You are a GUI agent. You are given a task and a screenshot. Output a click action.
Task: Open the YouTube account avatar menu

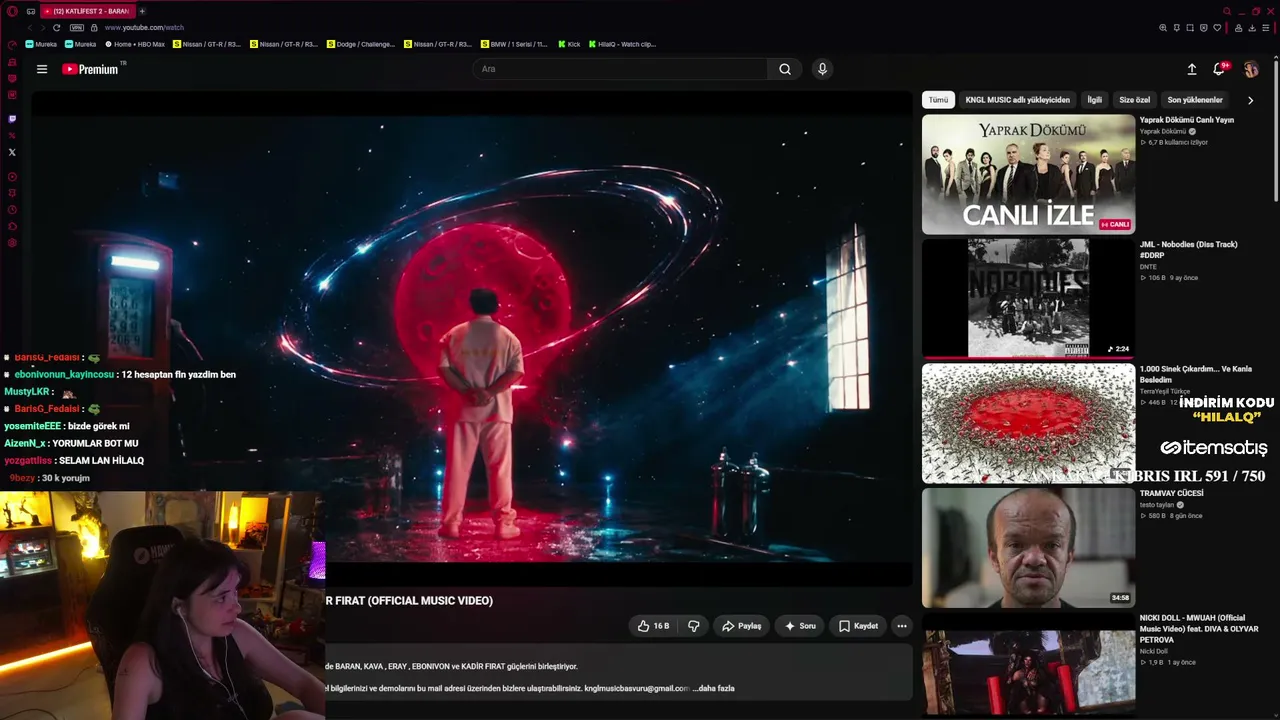[1251, 69]
